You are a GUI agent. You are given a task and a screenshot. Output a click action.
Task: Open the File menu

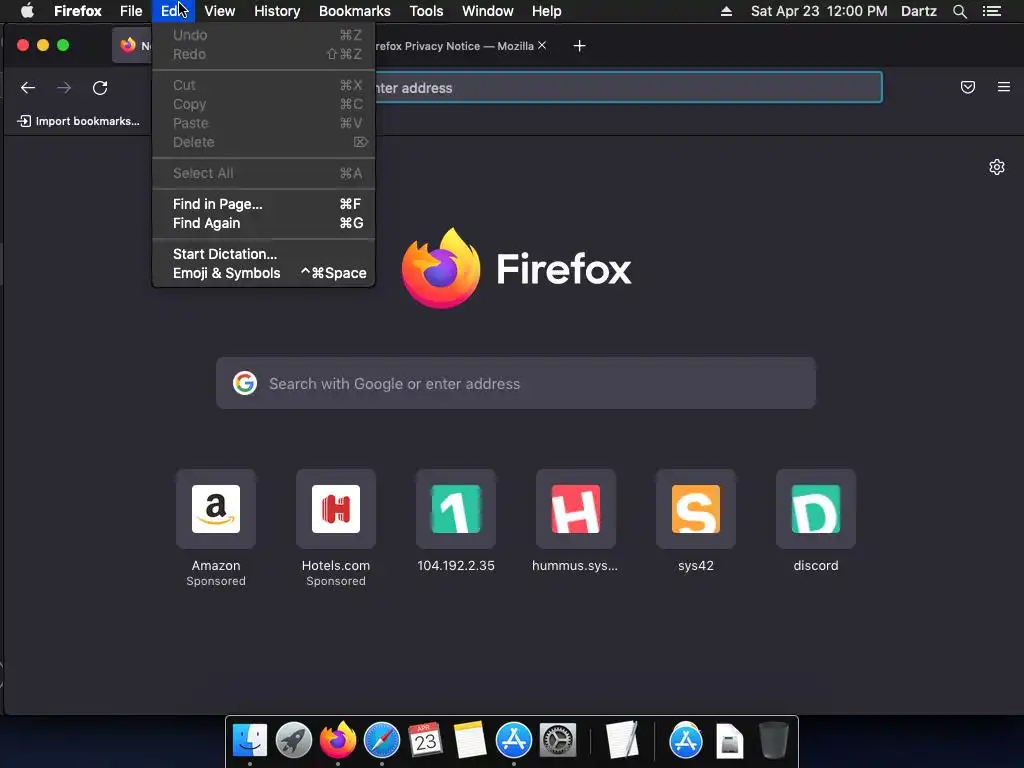tap(131, 11)
